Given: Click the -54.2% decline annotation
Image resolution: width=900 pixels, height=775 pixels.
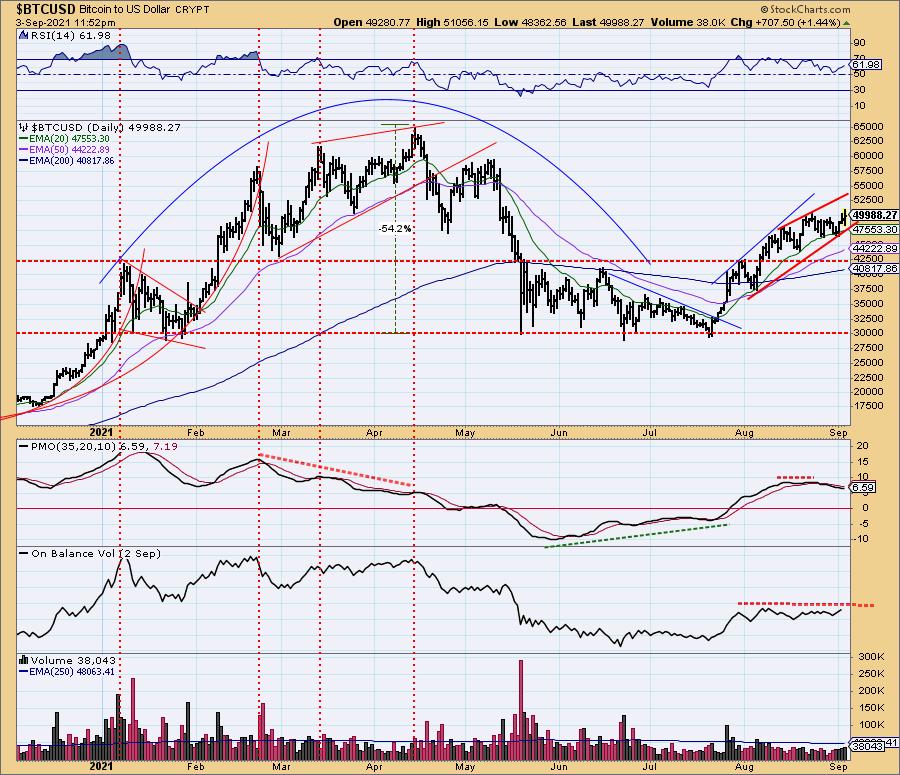Looking at the screenshot, I should 395,228.
